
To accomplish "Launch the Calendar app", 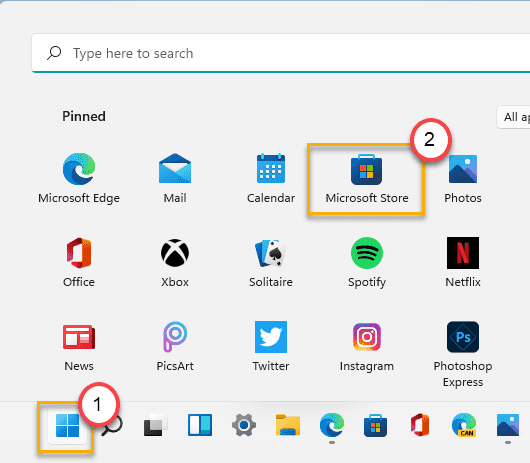I will [x=271, y=178].
